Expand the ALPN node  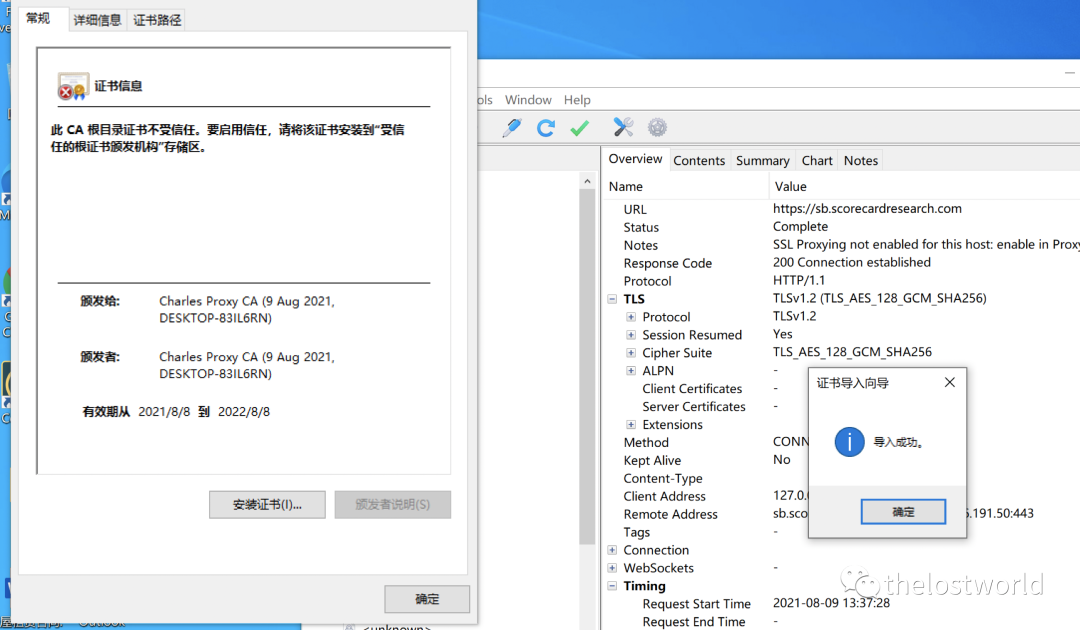click(630, 370)
